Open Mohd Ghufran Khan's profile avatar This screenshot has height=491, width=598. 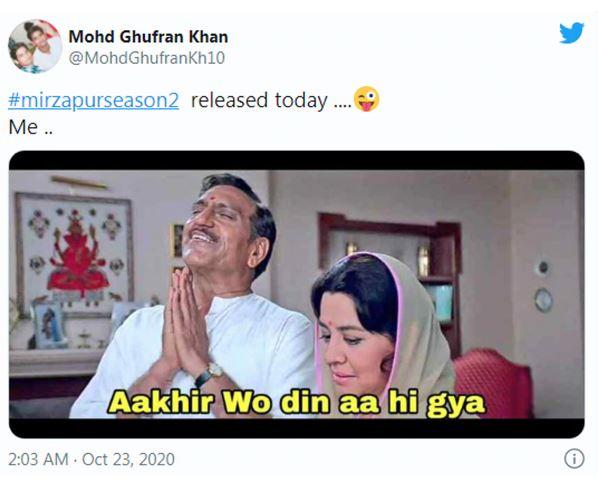click(35, 46)
